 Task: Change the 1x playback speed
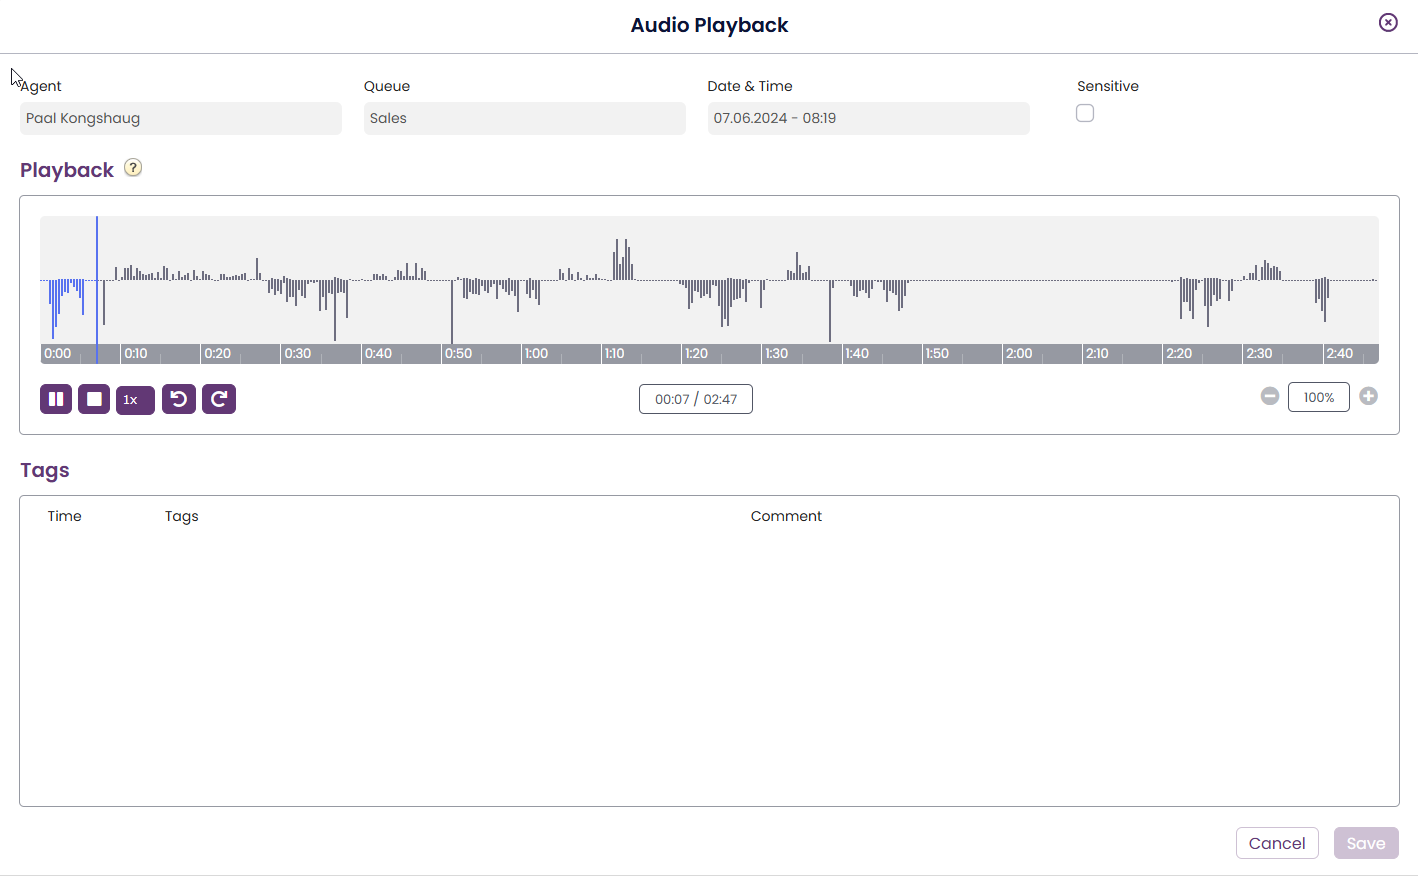click(x=135, y=400)
